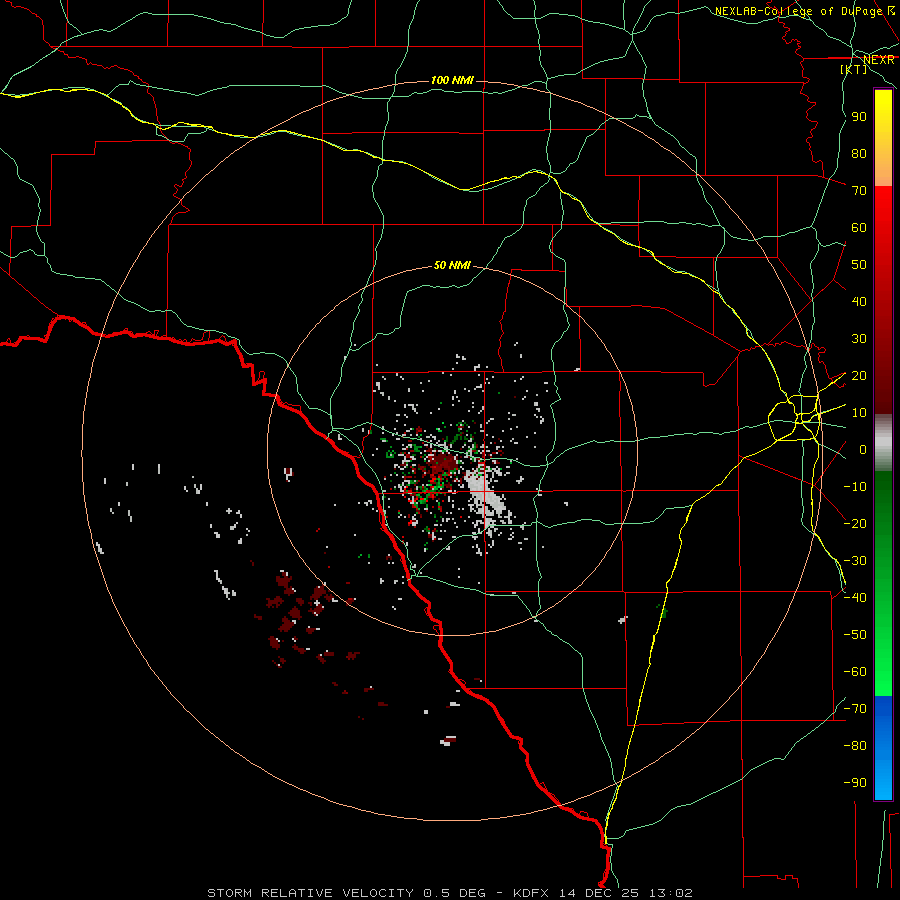Click the 80 value on the velocity scale

pos(859,154)
